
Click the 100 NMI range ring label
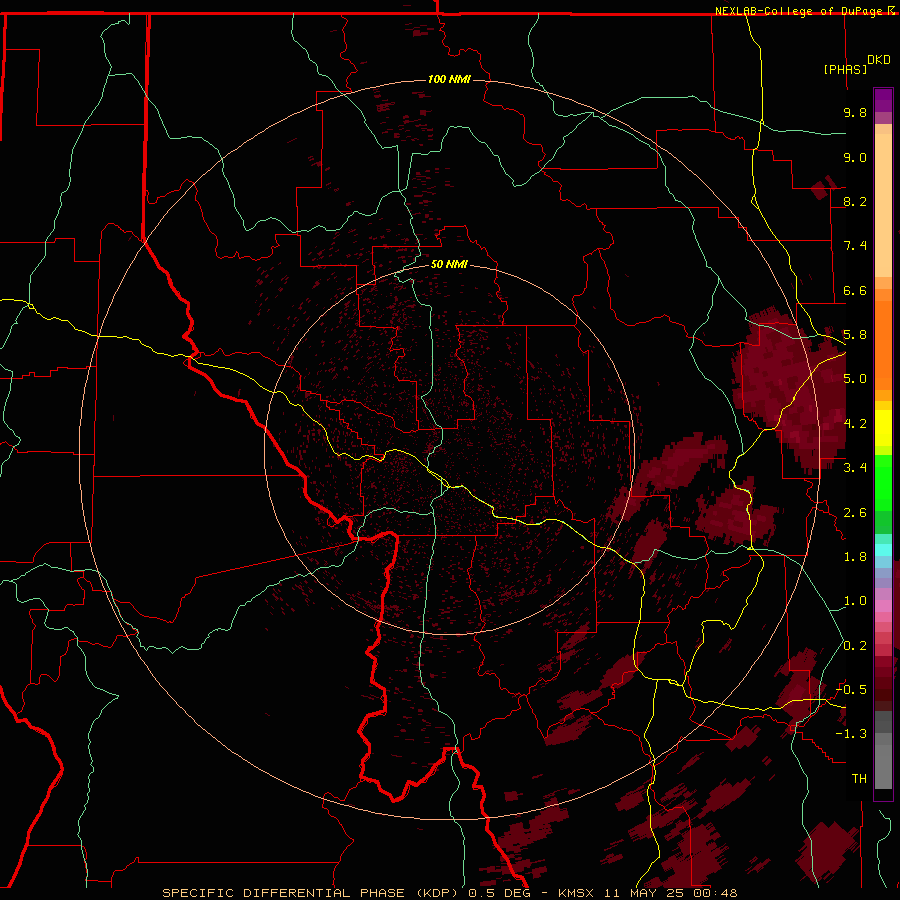coord(449,79)
